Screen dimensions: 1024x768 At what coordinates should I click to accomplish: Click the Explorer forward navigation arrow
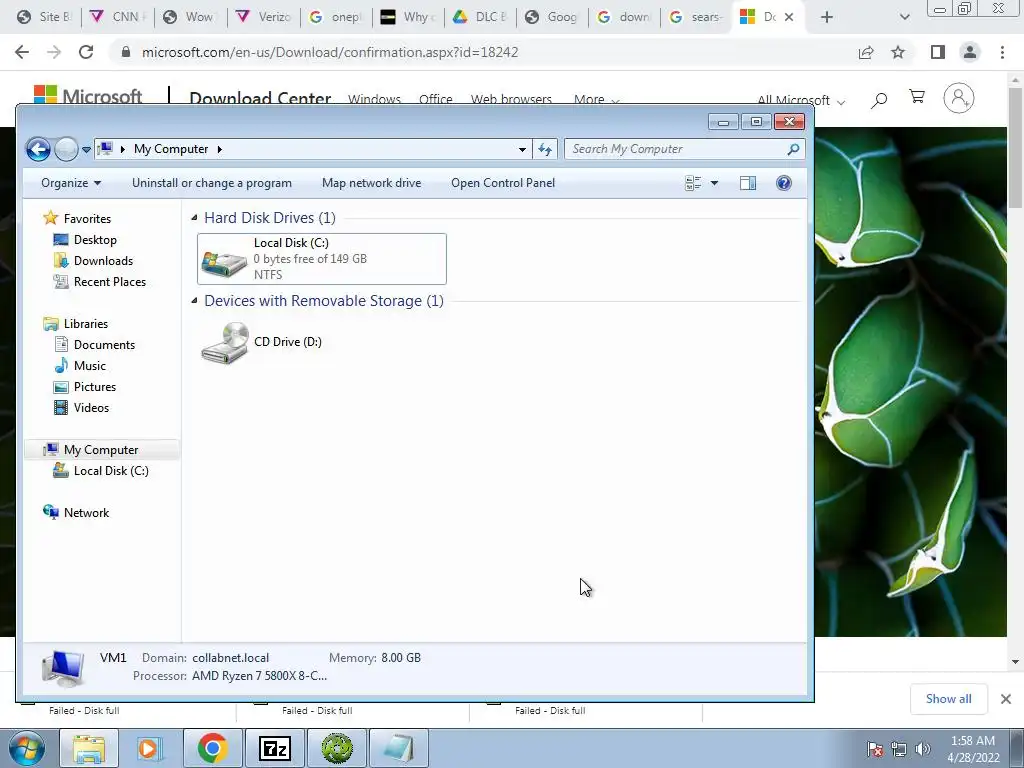point(66,150)
